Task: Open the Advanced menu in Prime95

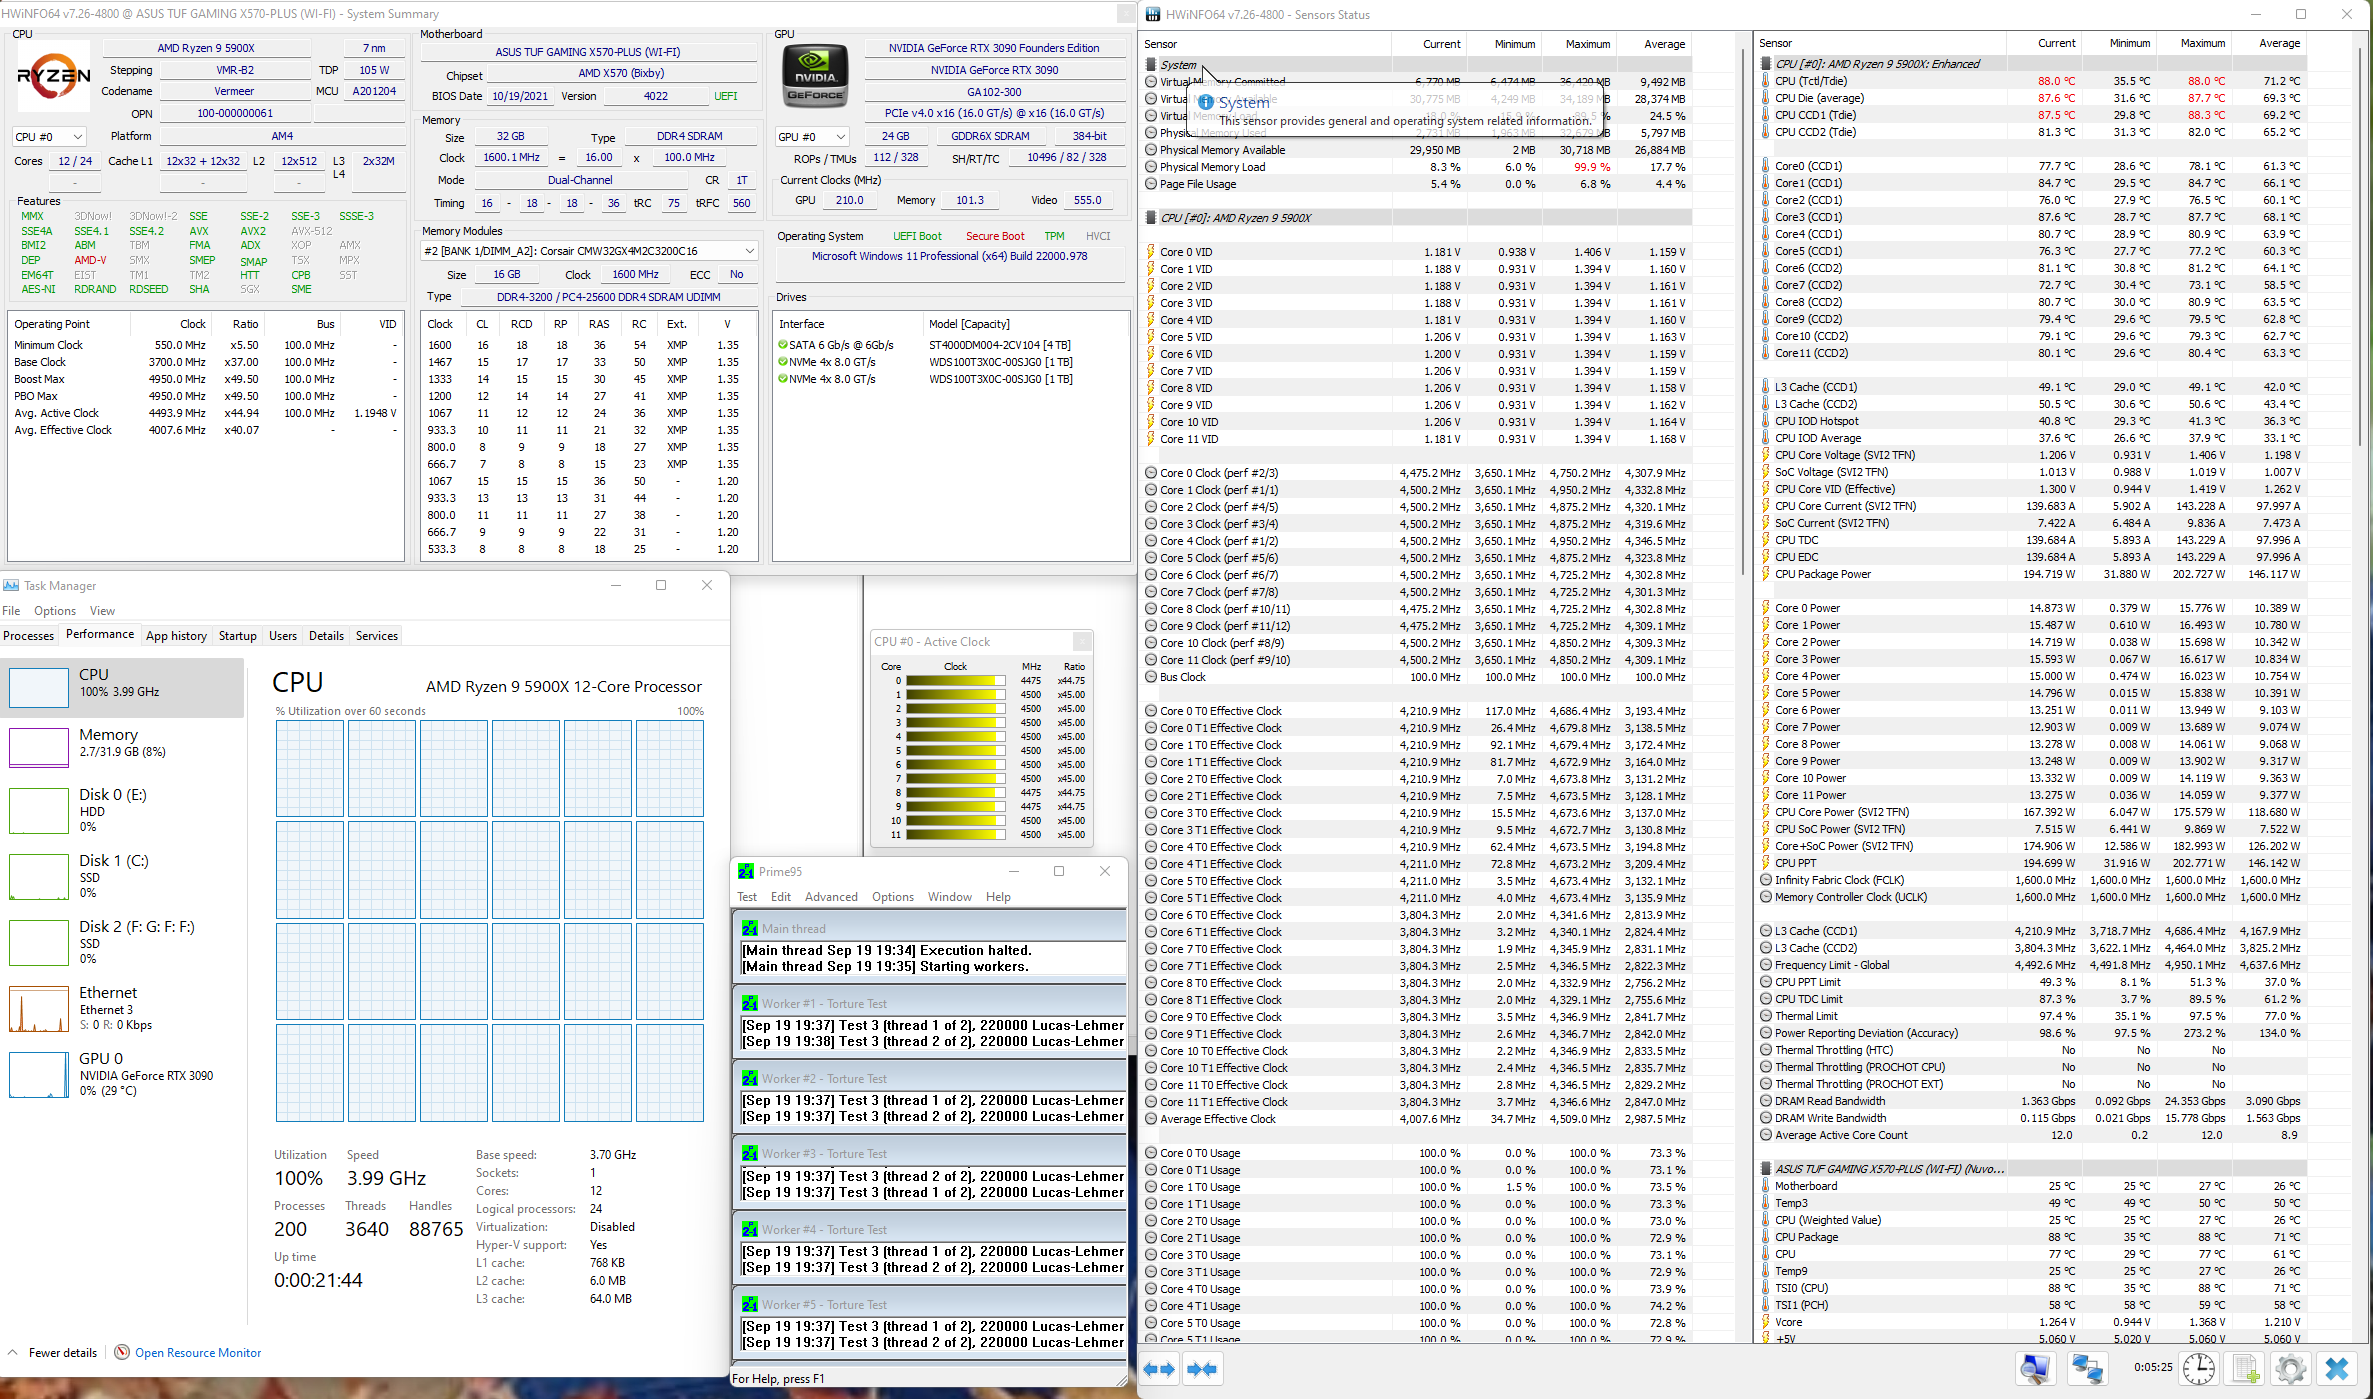Action: click(x=831, y=896)
